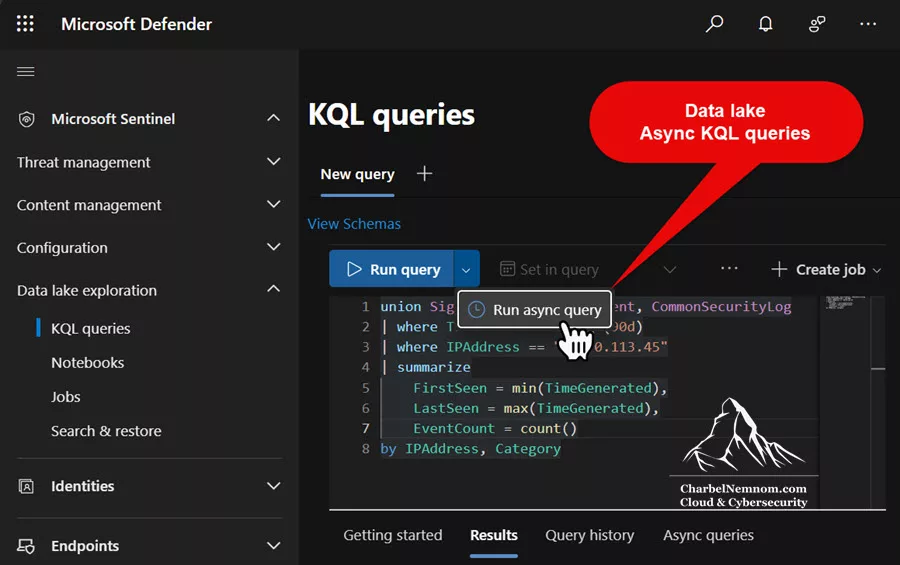Open the Create job dropdown

coord(876,270)
